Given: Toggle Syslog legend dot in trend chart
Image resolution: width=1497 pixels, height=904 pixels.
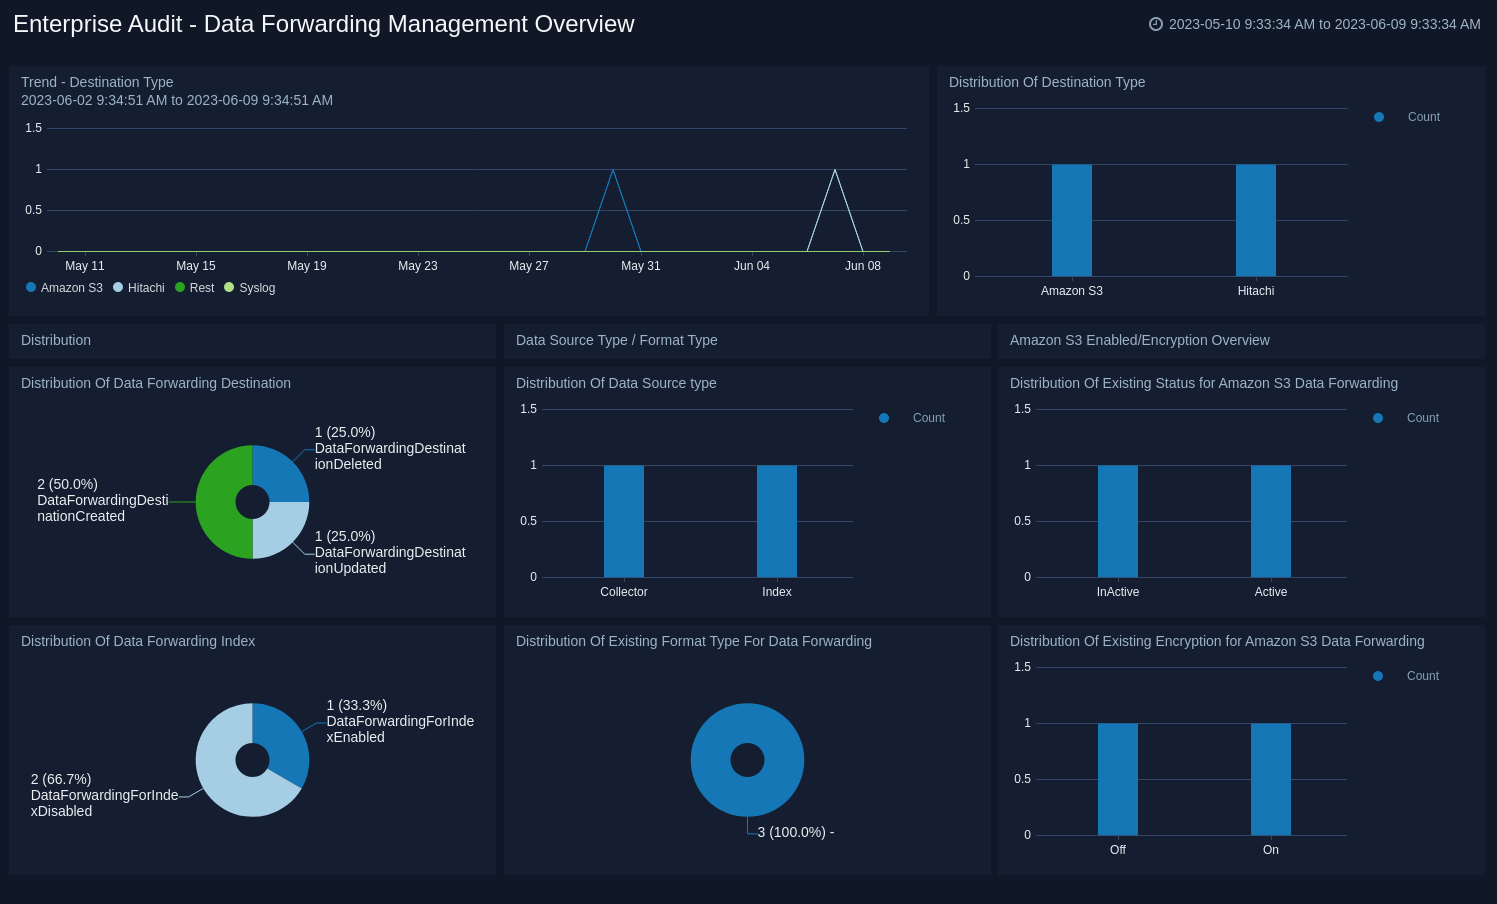Looking at the screenshot, I should 229,288.
